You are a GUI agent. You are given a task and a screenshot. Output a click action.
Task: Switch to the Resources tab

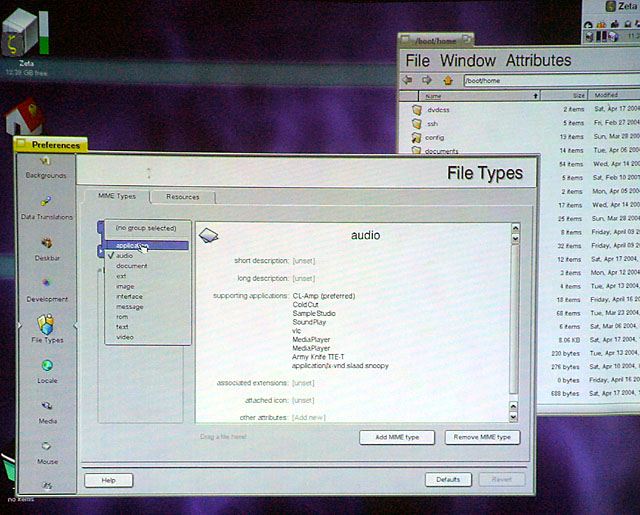point(182,197)
